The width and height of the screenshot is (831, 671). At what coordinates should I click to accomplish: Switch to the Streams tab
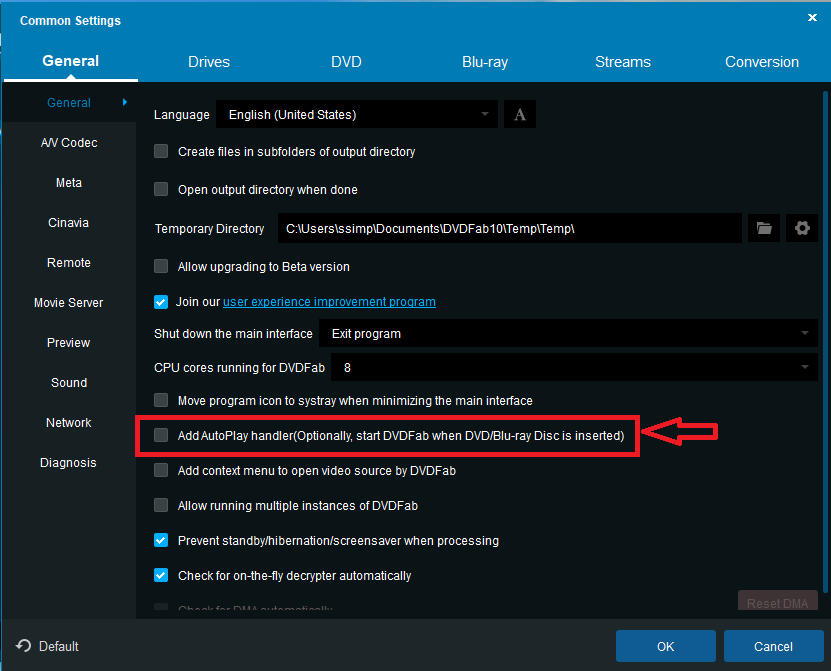[623, 62]
